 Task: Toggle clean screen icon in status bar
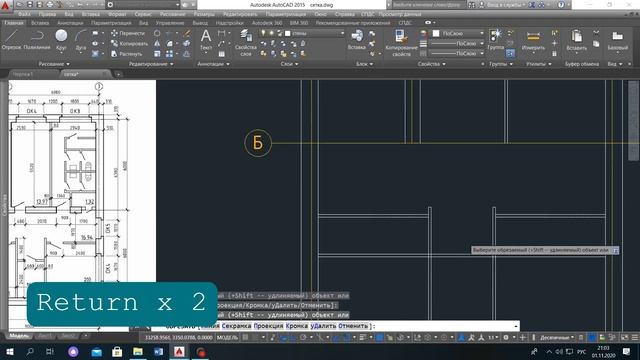click(x=624, y=338)
